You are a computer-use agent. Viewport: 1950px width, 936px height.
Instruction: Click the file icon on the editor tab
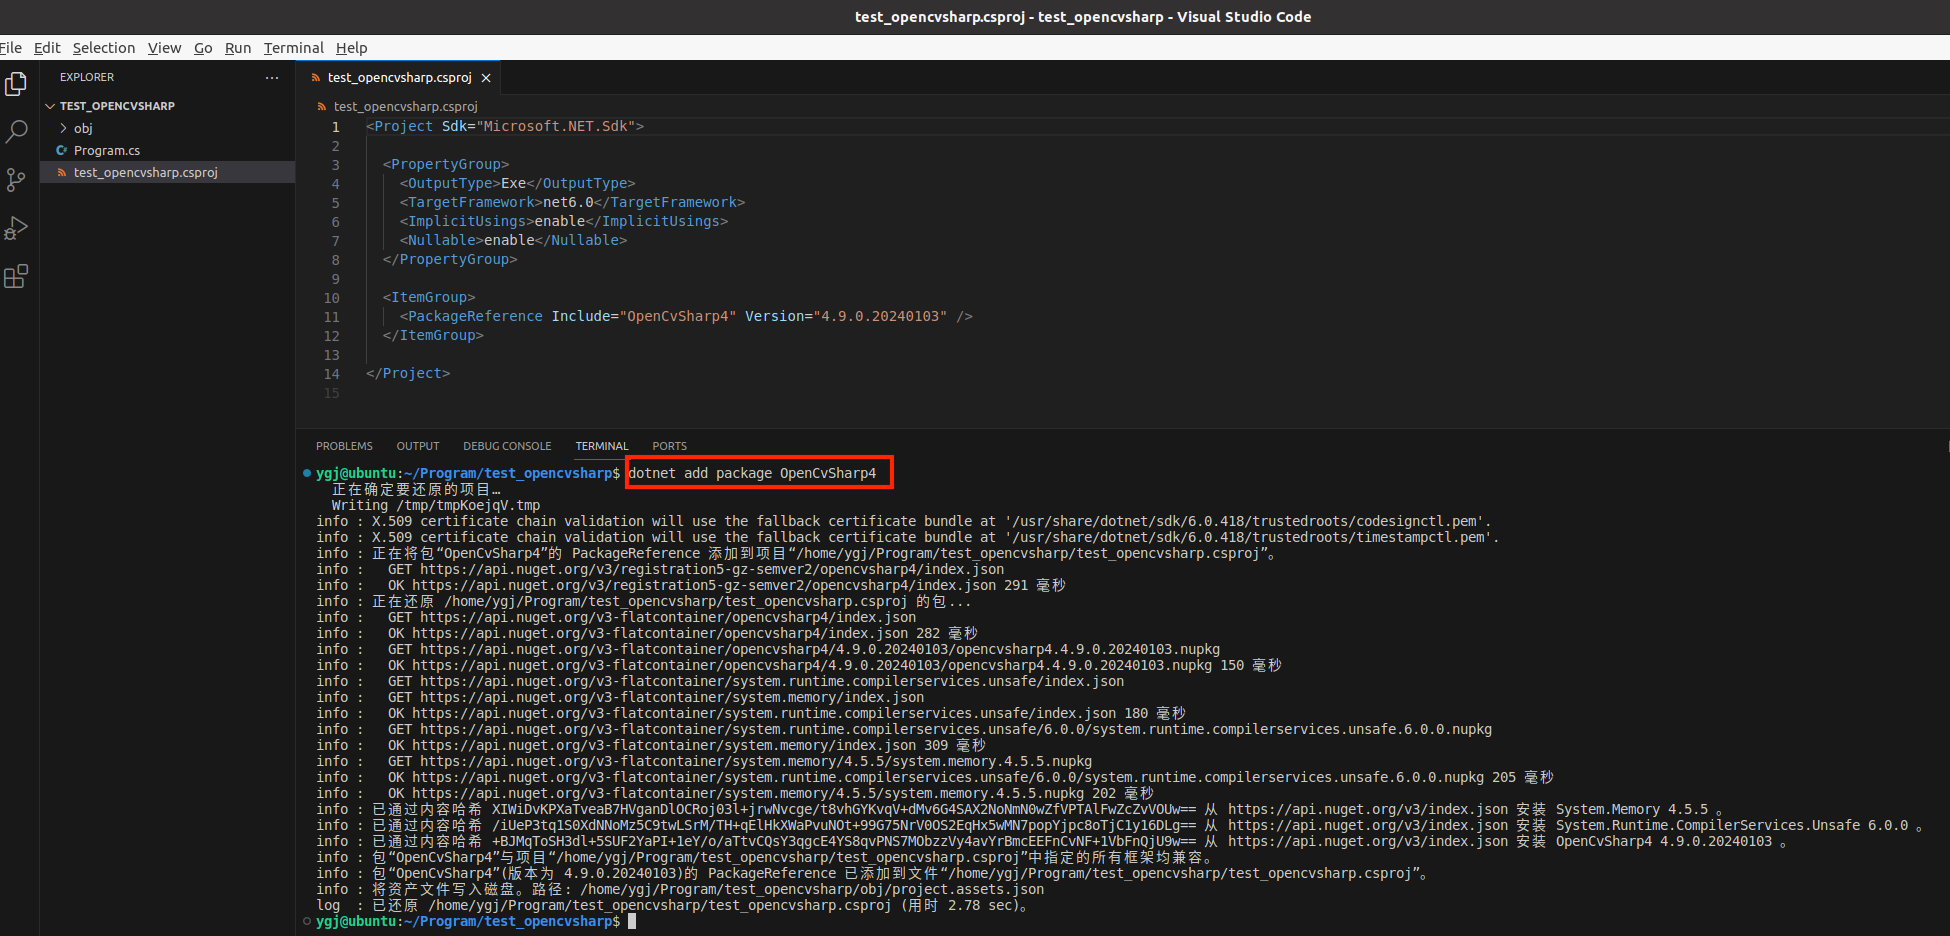316,78
